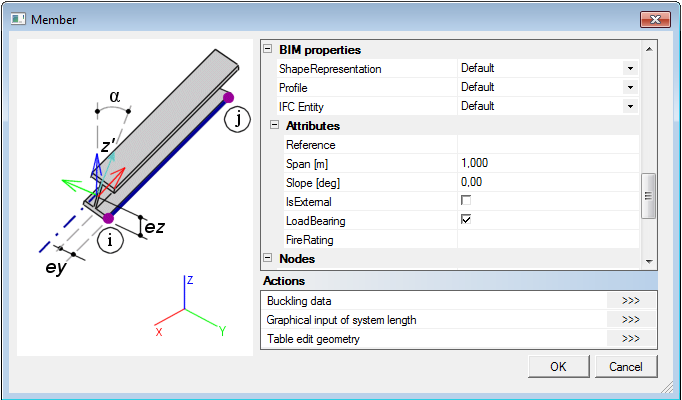This screenshot has height=400, width=682.
Task: Collapse the BIM properties section
Action: pyautogui.click(x=268, y=50)
